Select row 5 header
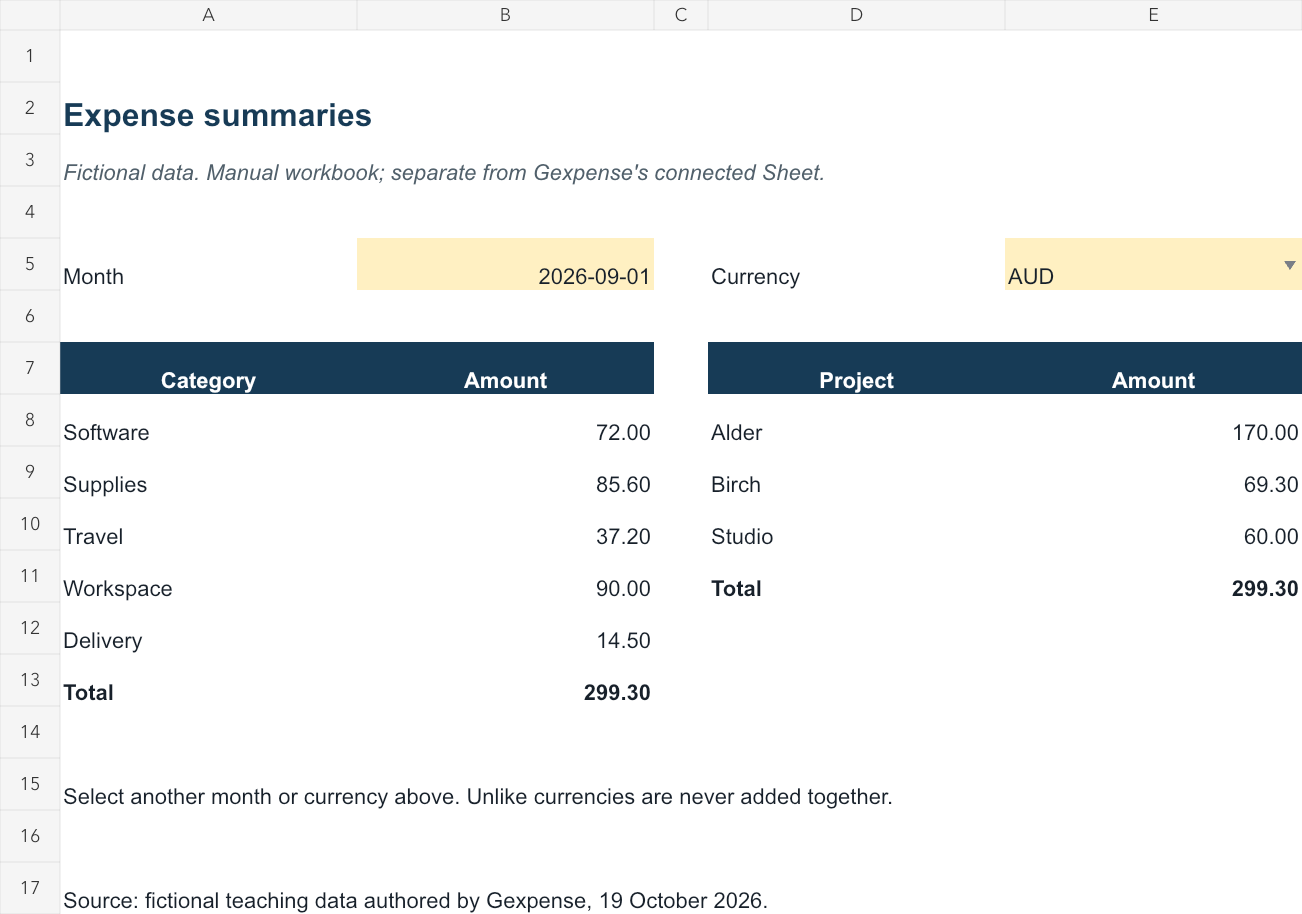Viewport: 1302px width, 914px height. 30,264
